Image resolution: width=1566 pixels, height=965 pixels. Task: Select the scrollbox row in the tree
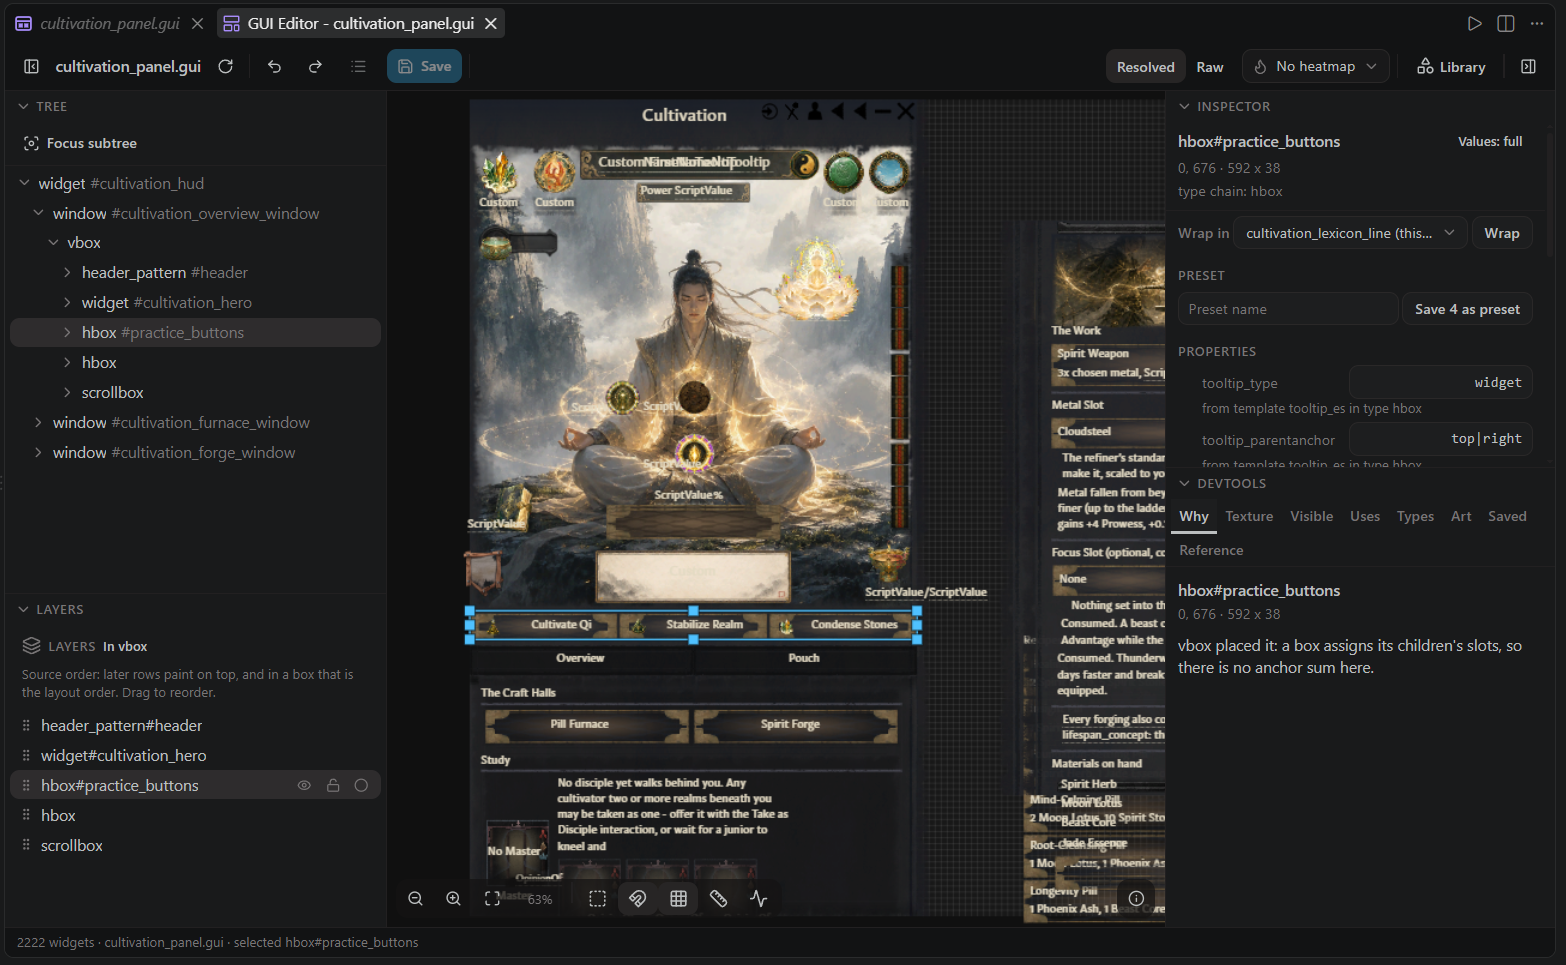click(x=195, y=392)
